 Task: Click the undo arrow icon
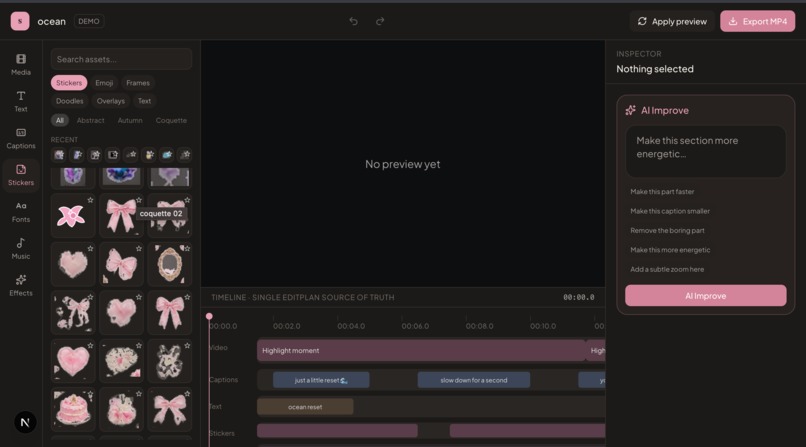(x=354, y=21)
